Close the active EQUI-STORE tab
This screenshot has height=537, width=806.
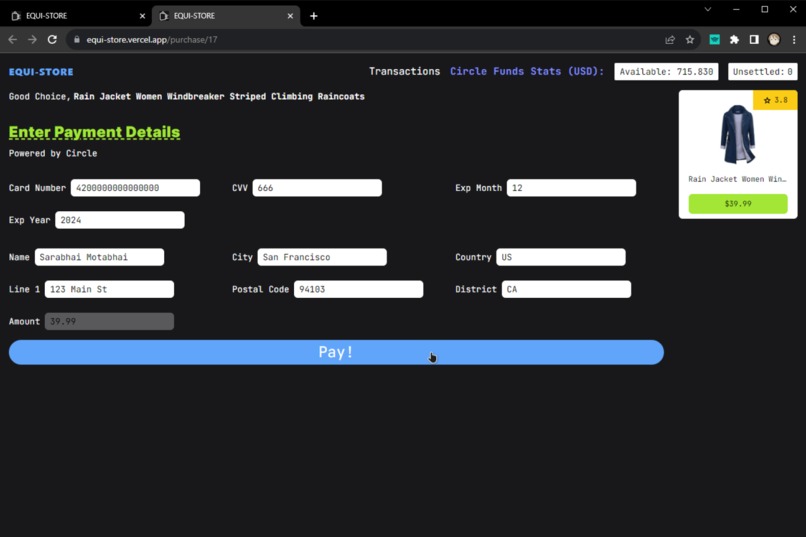click(290, 16)
